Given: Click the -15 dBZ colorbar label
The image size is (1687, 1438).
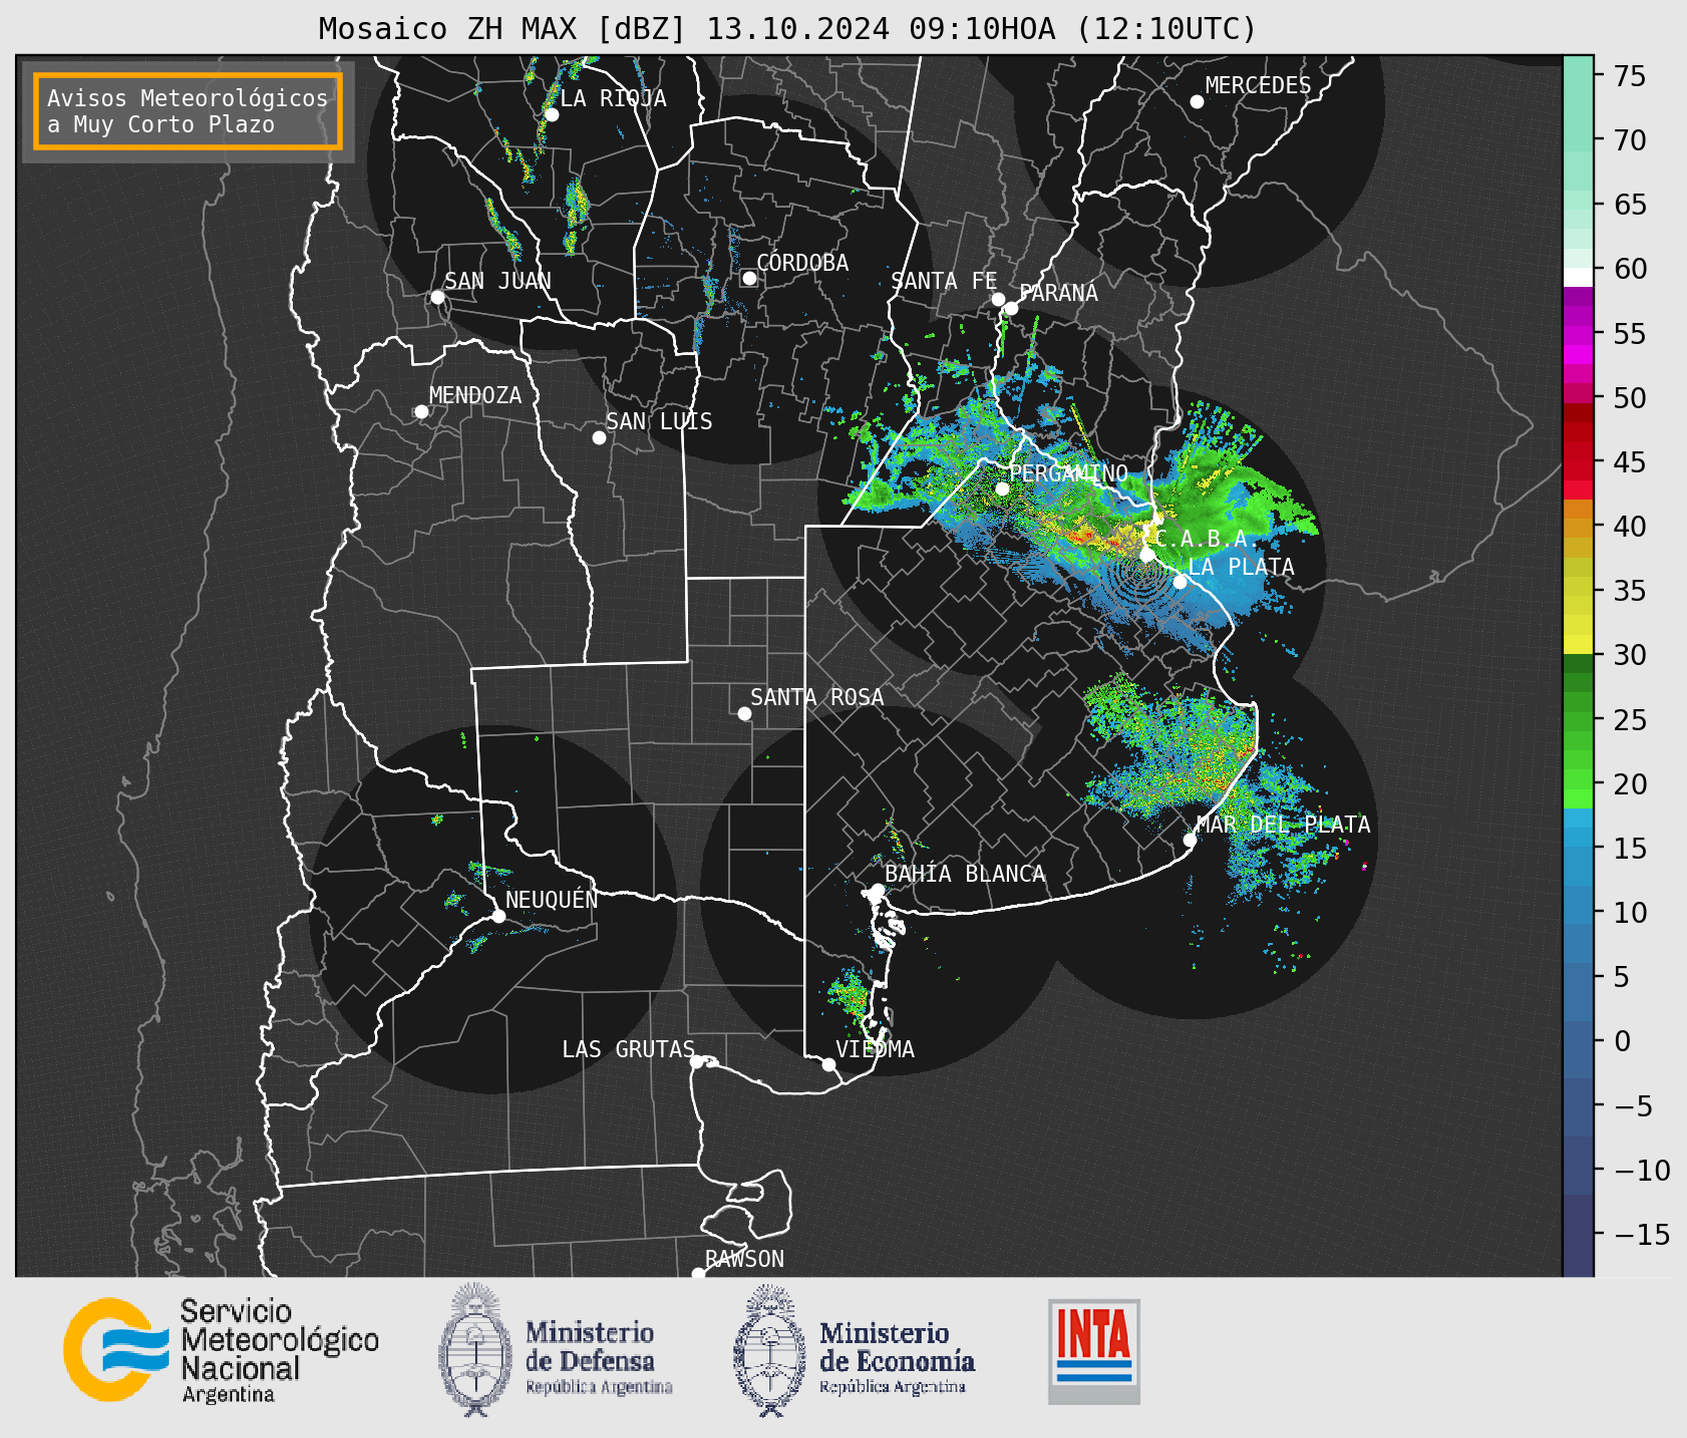Looking at the screenshot, I should pos(1641,1235).
